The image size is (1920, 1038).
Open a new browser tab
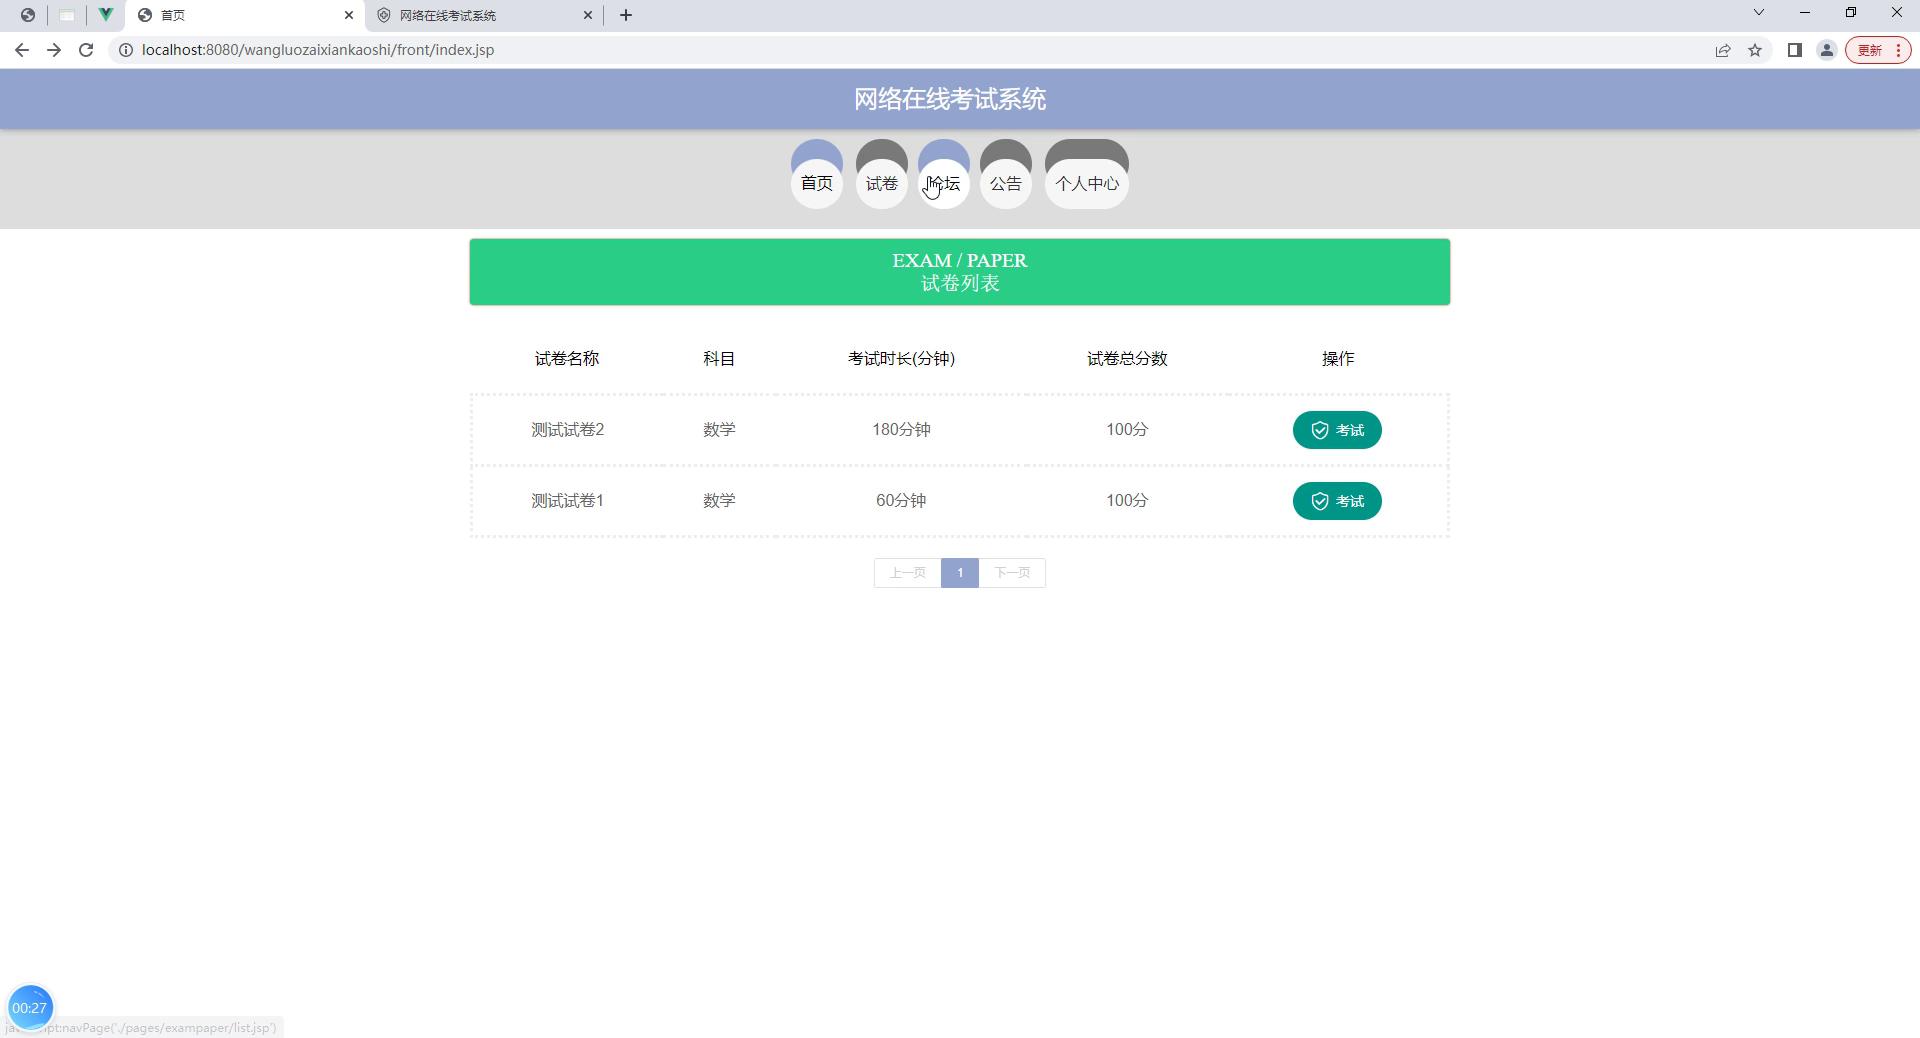pos(626,15)
